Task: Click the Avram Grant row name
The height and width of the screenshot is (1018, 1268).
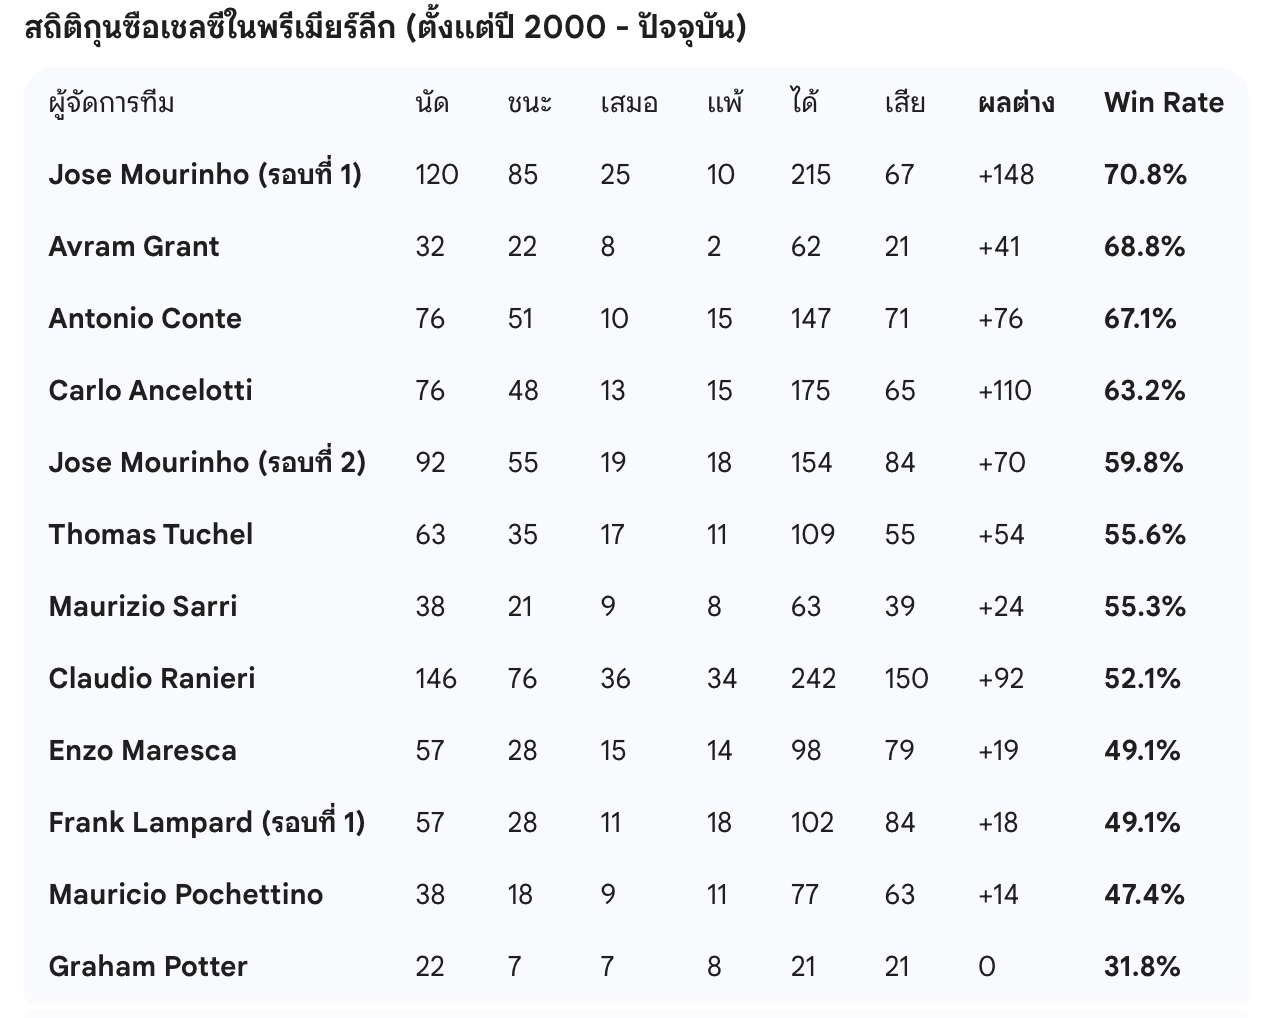Action: 133,247
